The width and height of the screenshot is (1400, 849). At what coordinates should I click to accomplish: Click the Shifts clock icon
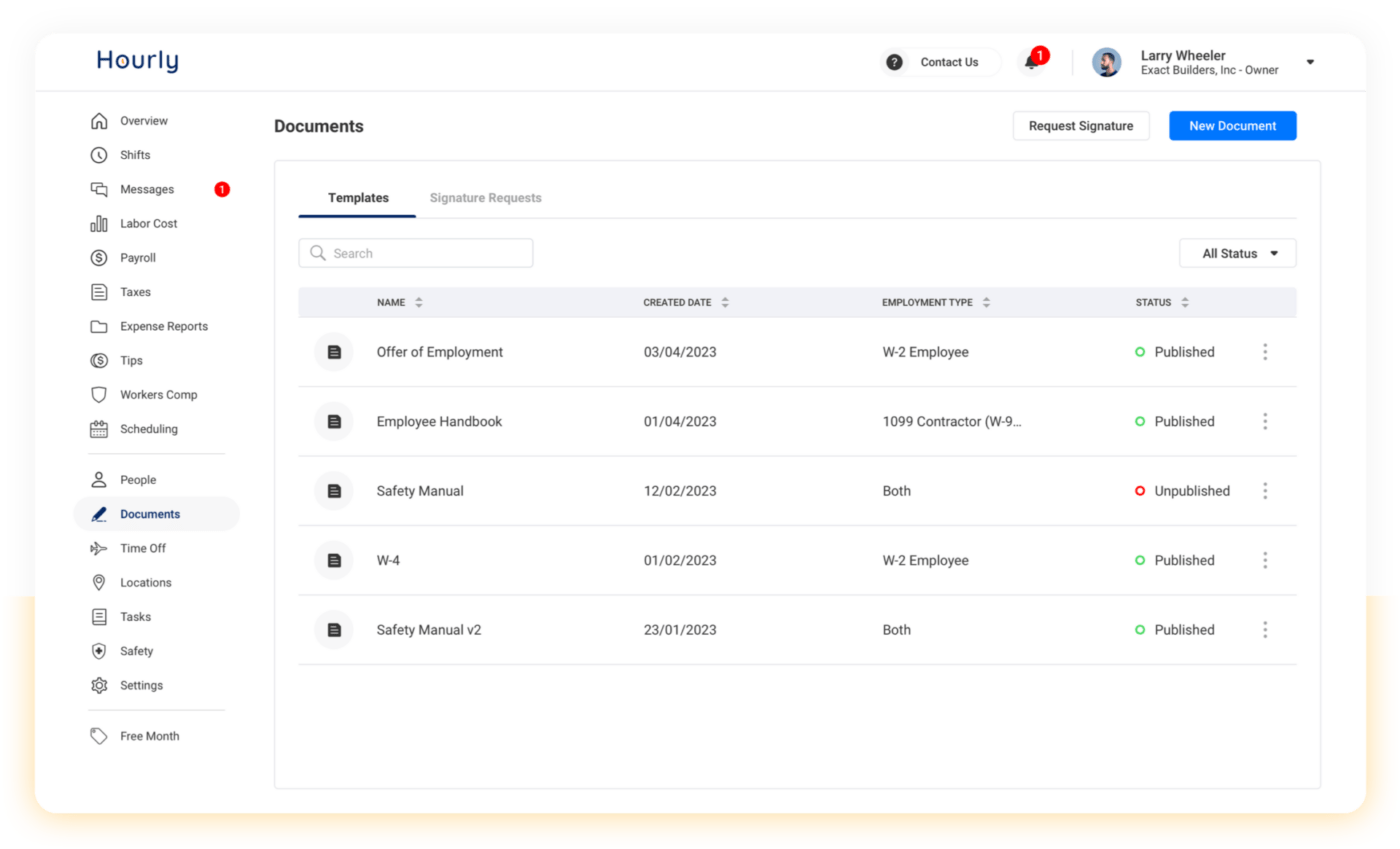point(99,155)
